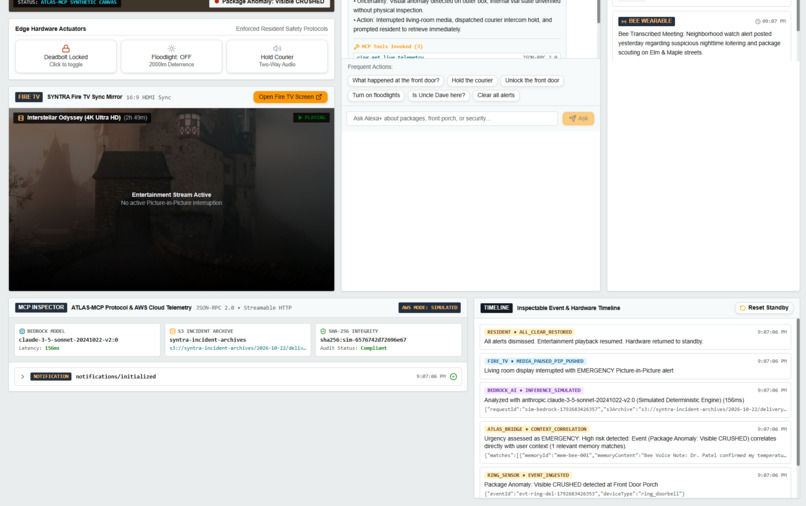Select 'Hold the courier' quick action
This screenshot has width=806, height=506.
tap(472, 80)
